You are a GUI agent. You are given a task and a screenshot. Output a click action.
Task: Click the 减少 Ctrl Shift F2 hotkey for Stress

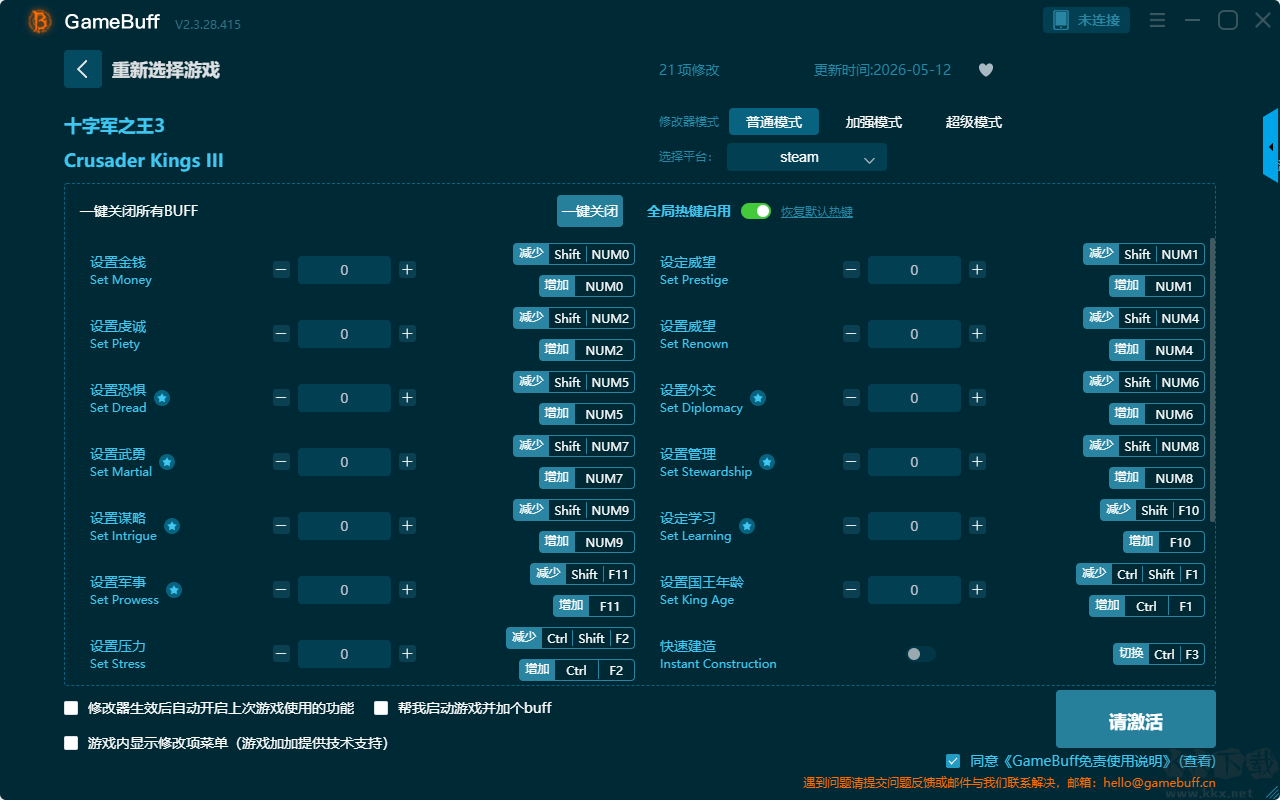click(570, 638)
